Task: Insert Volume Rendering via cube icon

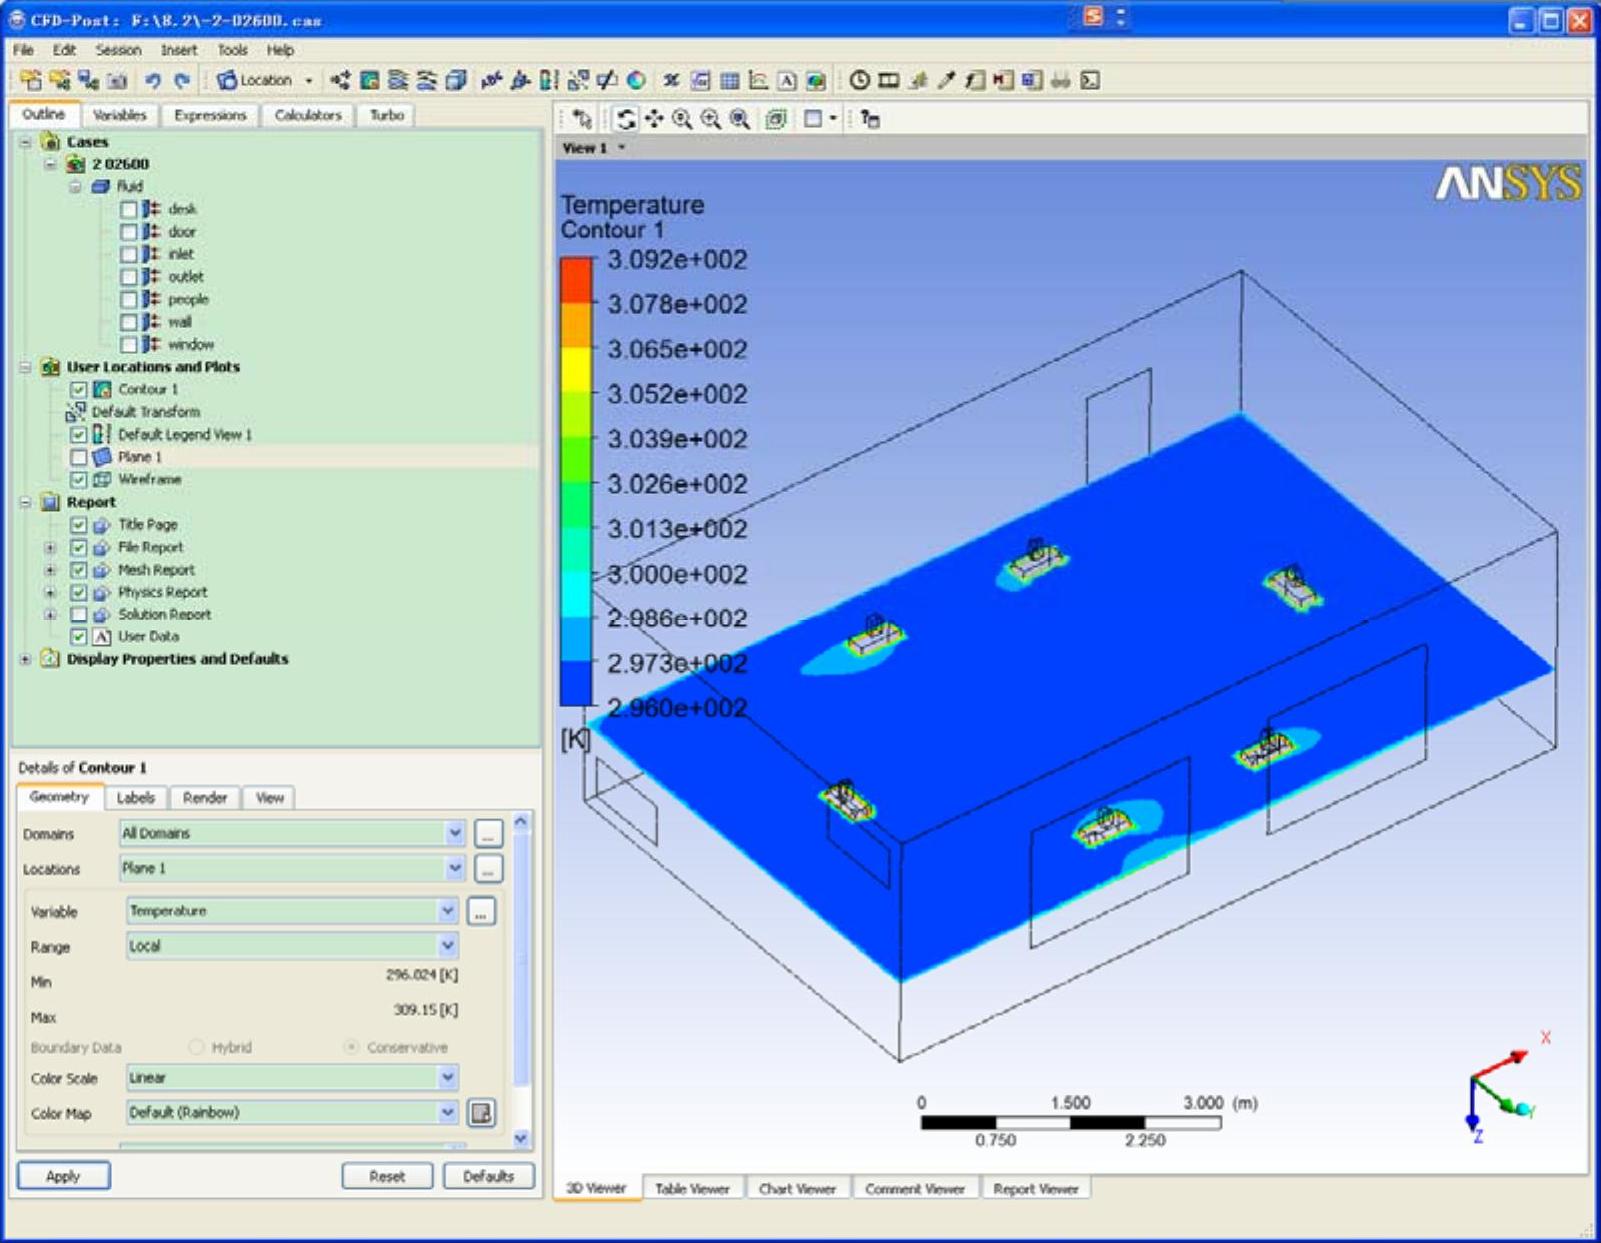Action: click(456, 80)
